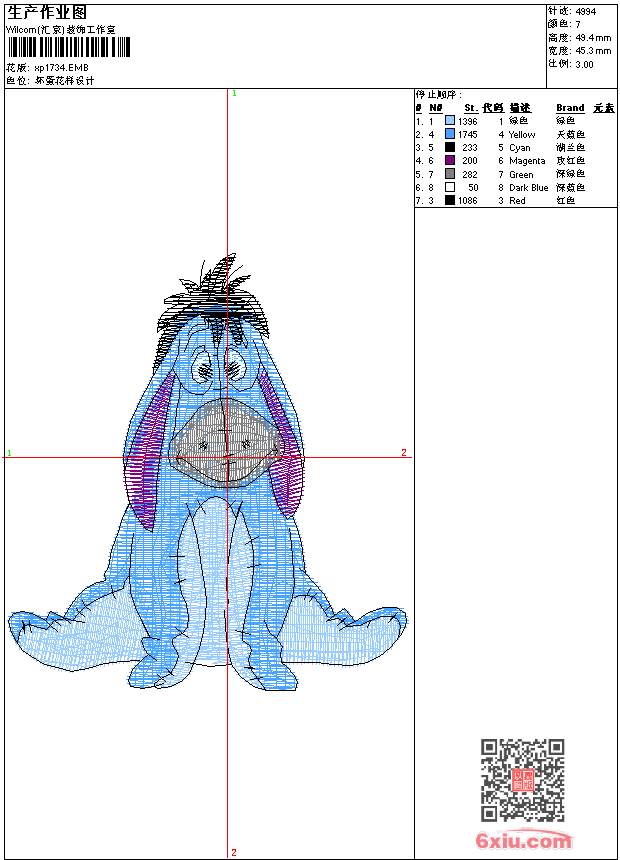The image size is (620, 860).
Task: Click the brand name 玫红色
Action: click(x=571, y=161)
